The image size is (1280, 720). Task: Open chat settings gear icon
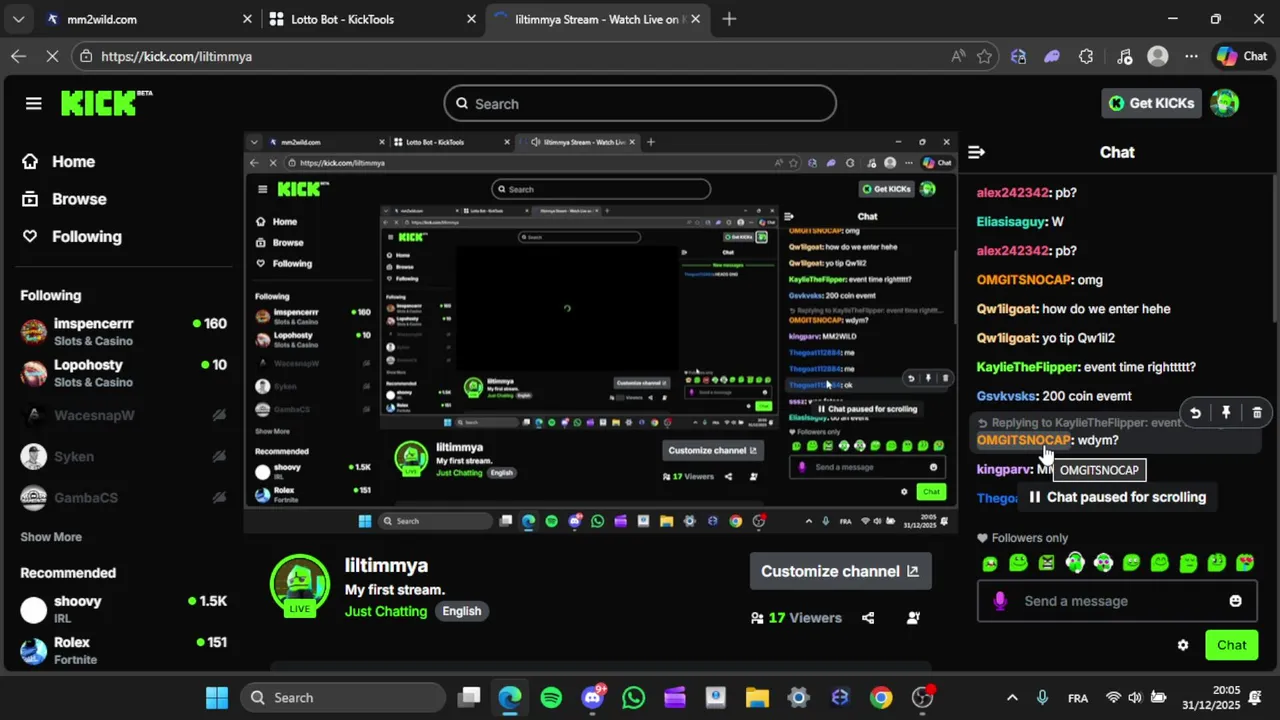click(1183, 645)
